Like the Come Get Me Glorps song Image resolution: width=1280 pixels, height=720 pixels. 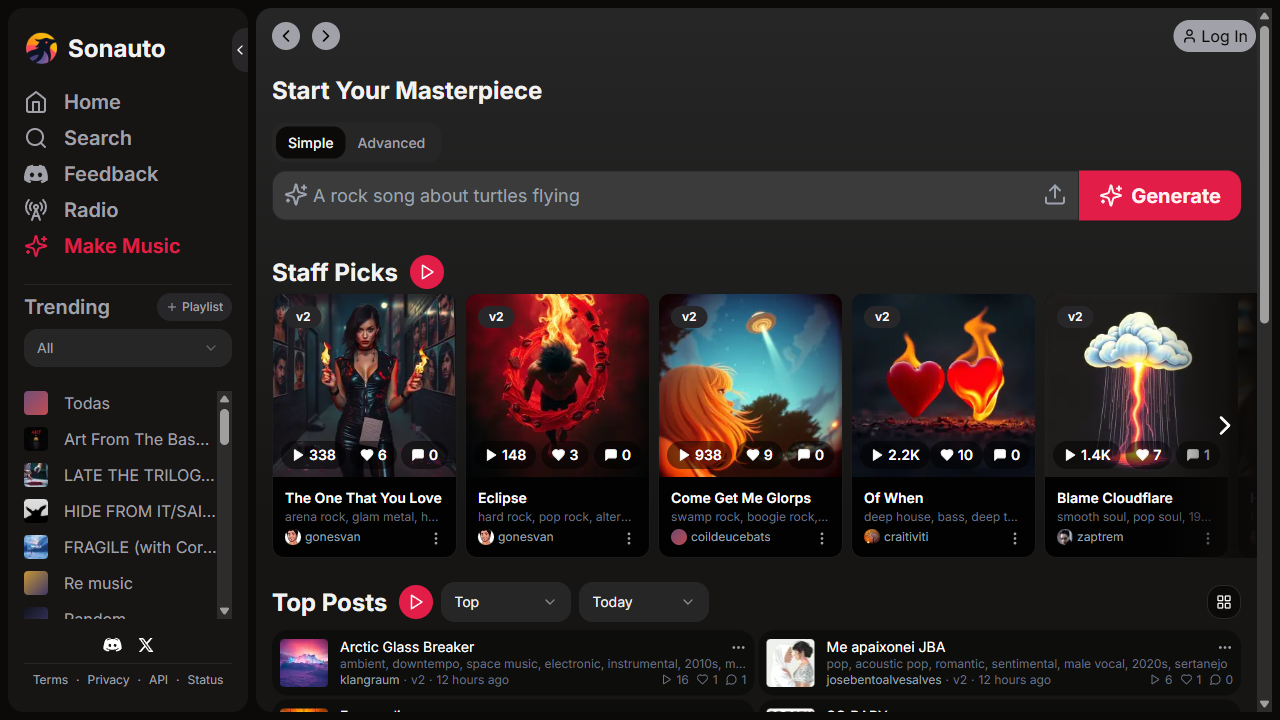760,455
